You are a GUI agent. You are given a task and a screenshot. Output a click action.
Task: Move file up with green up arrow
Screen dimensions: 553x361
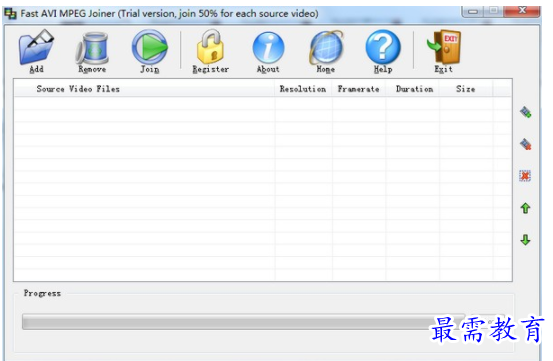(525, 208)
